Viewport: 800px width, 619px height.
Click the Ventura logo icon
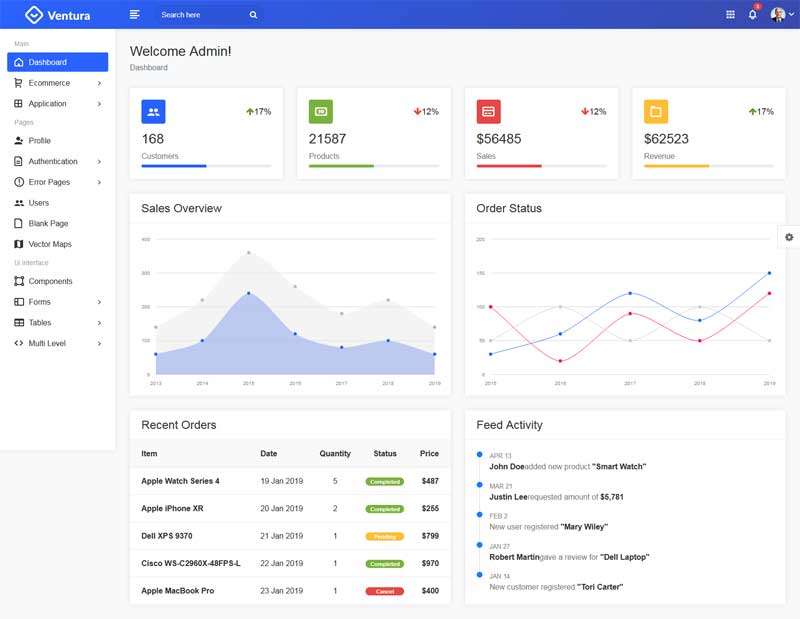[x=34, y=15]
